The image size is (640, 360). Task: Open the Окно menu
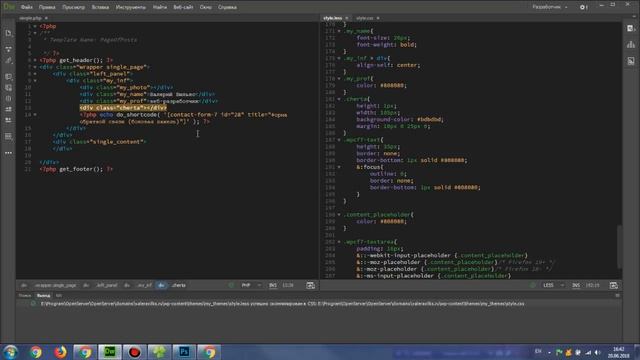[x=205, y=7]
